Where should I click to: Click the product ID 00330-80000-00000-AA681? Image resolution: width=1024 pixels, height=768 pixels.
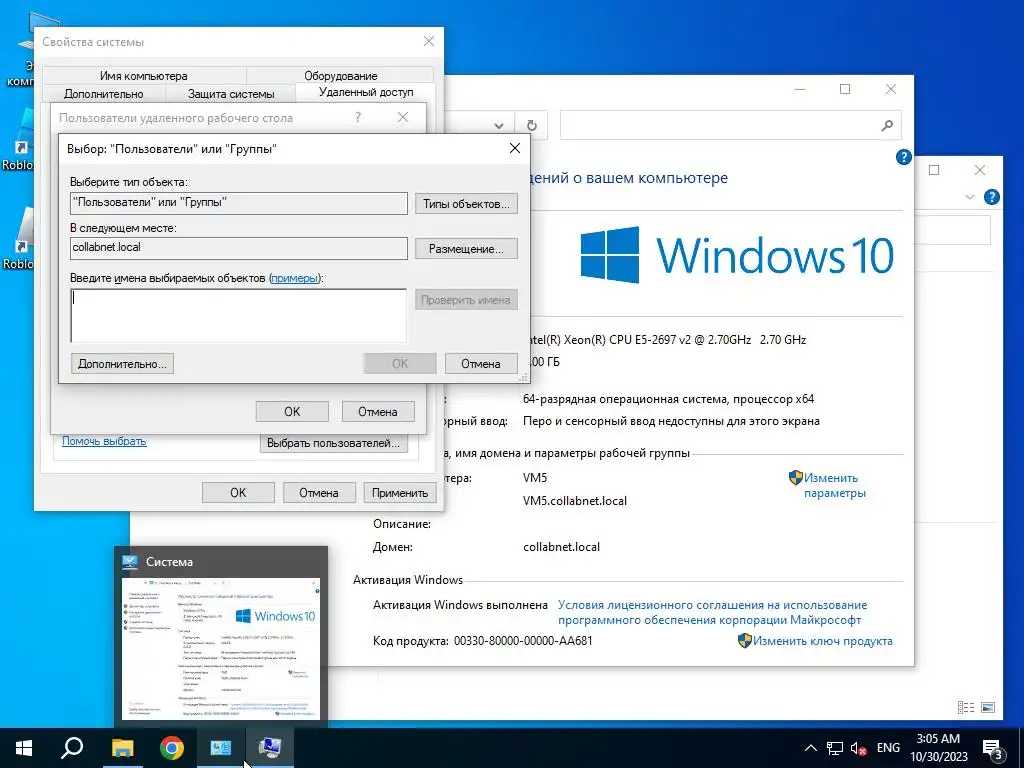coord(523,641)
